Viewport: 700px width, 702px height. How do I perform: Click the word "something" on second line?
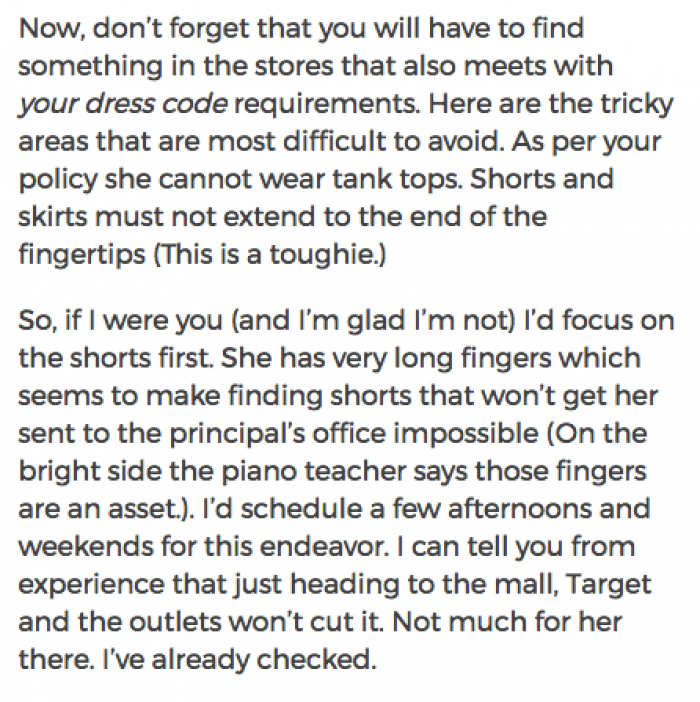[90, 66]
